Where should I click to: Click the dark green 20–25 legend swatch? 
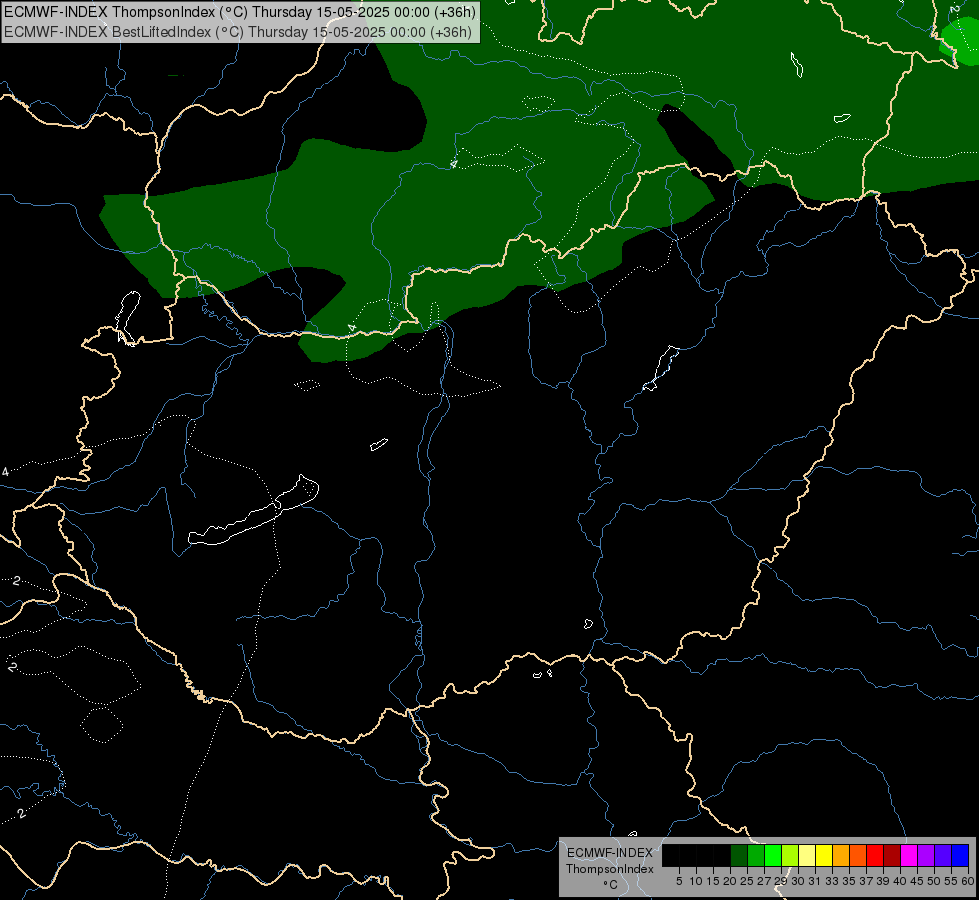click(x=739, y=855)
